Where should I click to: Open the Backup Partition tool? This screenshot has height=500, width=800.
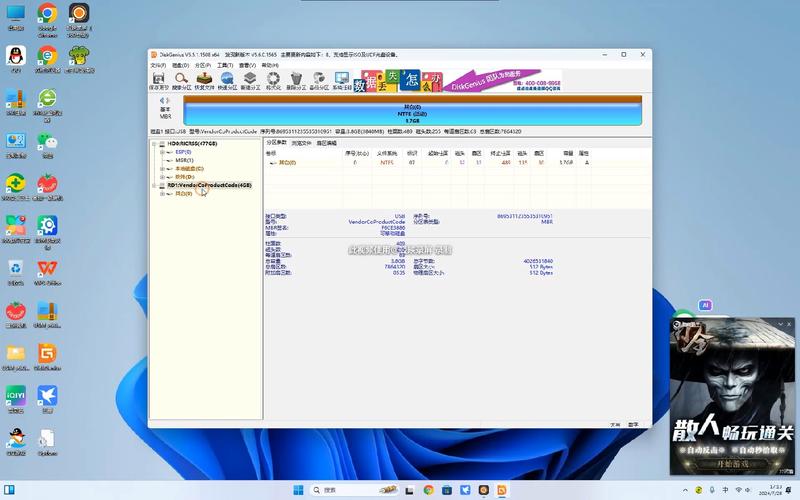pos(319,81)
